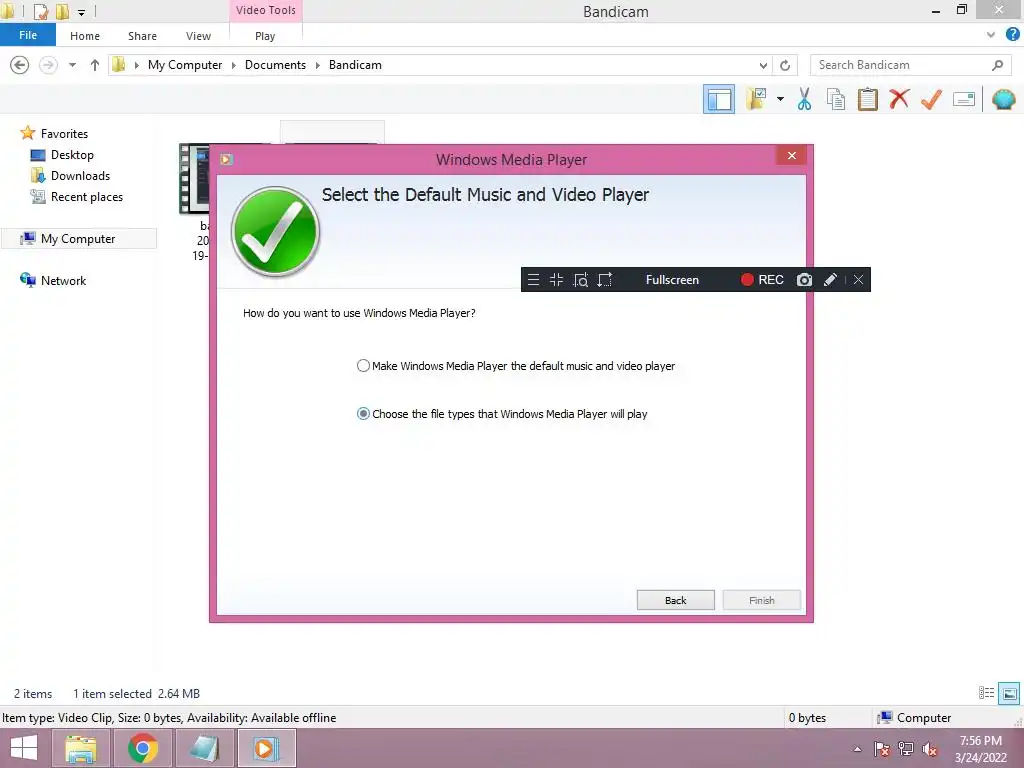Take a screenshot with Bandicam camera
The image size is (1024, 768).
804,280
